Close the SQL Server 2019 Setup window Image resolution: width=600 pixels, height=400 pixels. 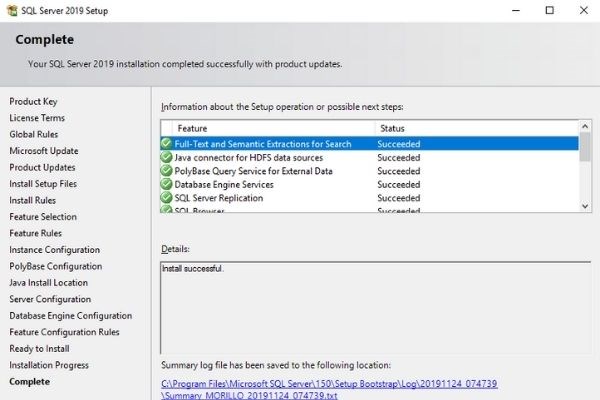[584, 10]
